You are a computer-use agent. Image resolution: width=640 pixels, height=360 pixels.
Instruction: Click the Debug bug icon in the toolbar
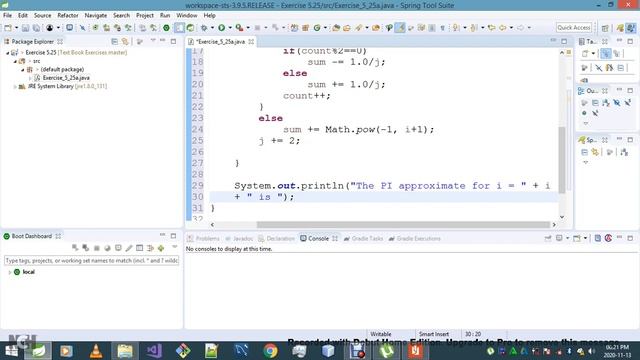(x=204, y=28)
